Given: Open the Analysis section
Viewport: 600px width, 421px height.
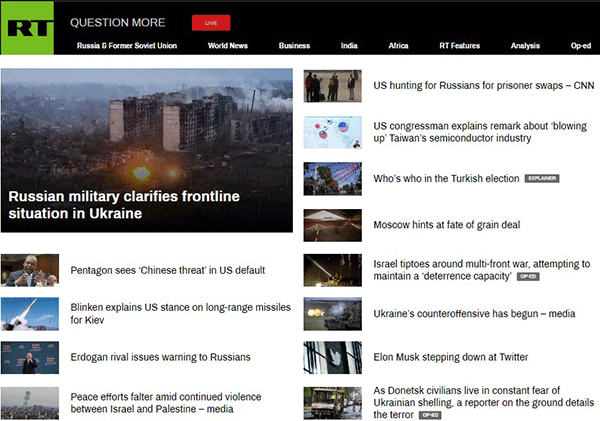Looking at the screenshot, I should coord(525,46).
